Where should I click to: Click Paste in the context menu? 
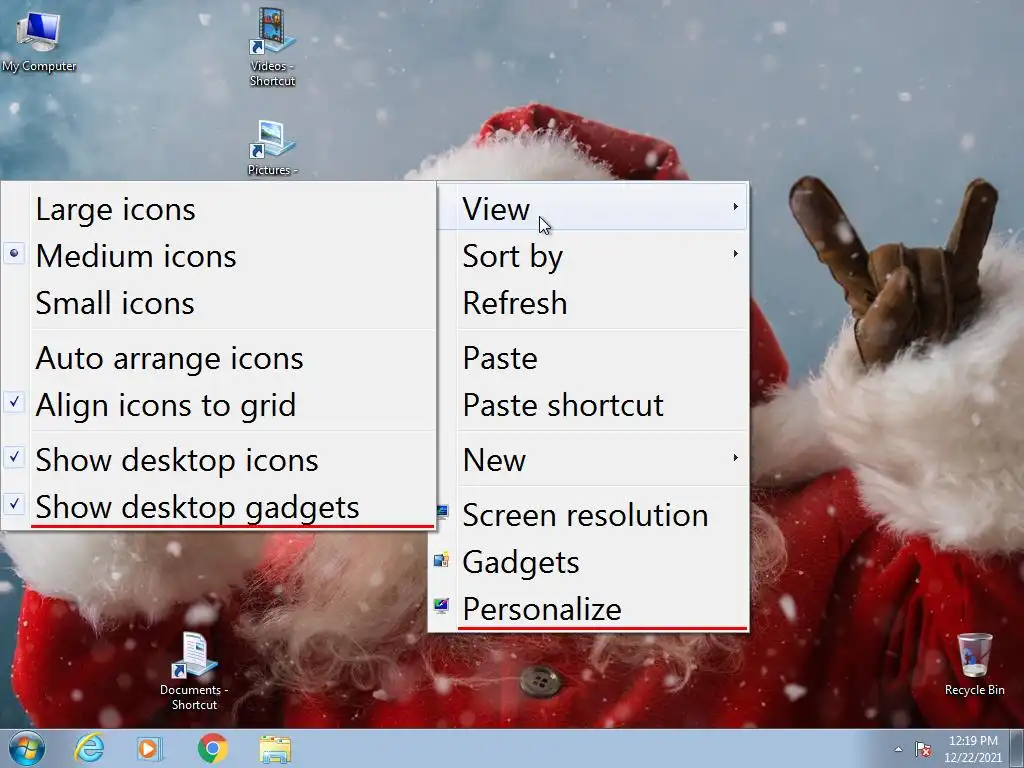590,358
